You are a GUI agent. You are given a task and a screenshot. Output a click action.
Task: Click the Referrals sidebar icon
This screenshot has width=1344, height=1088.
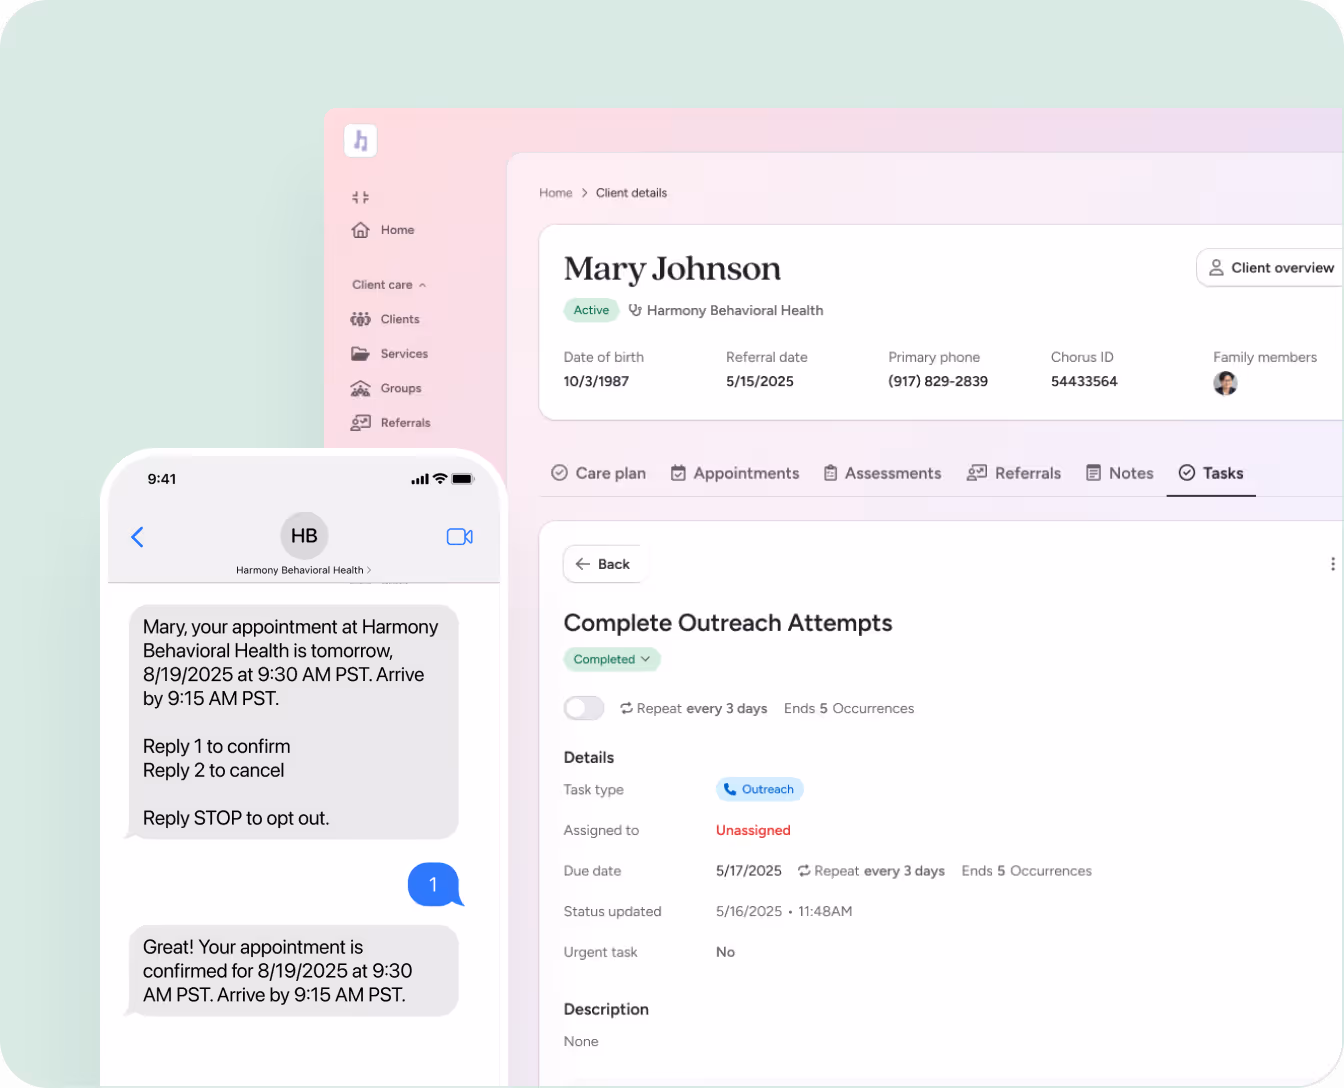pos(360,422)
